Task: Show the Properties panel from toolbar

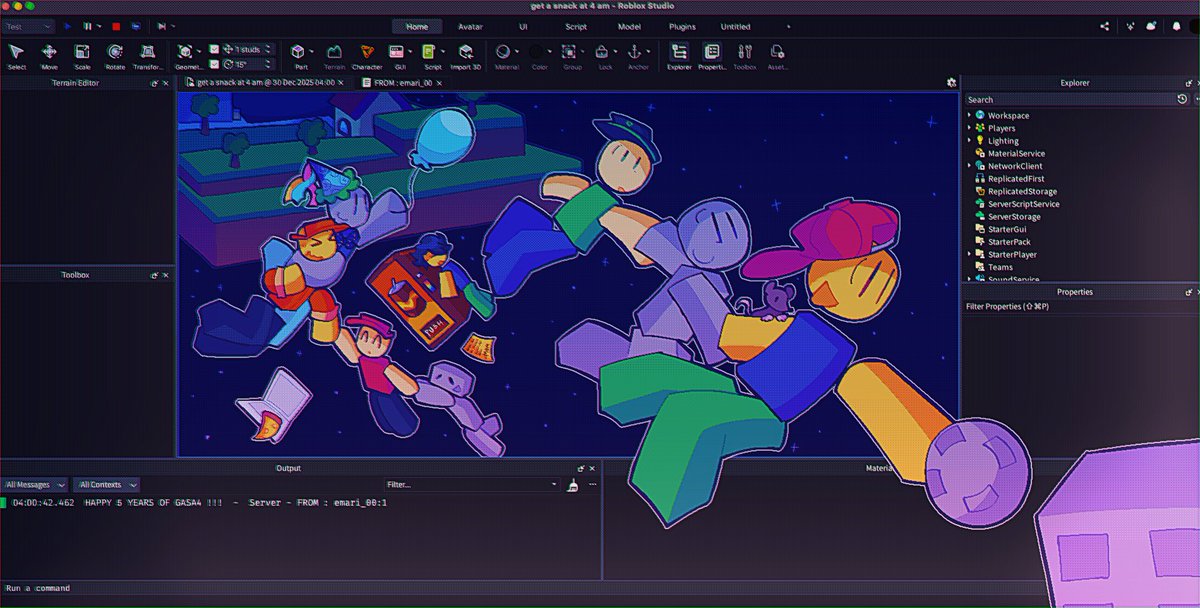Action: pos(712,55)
